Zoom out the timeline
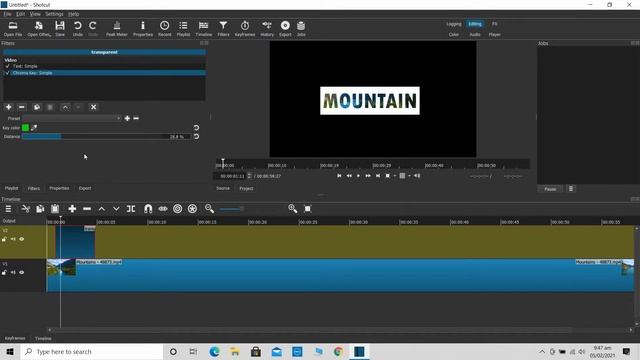The image size is (640, 360). point(209,209)
